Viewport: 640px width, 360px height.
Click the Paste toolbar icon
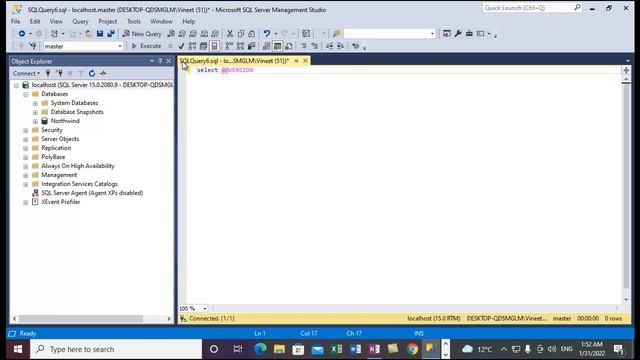click(x=252, y=33)
